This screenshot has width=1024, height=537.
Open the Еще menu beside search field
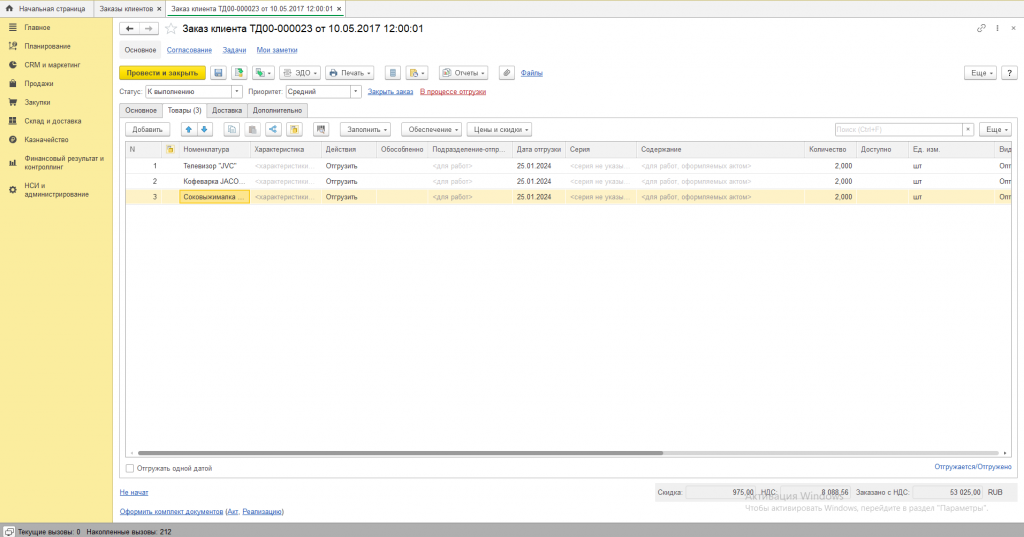[x=995, y=129]
